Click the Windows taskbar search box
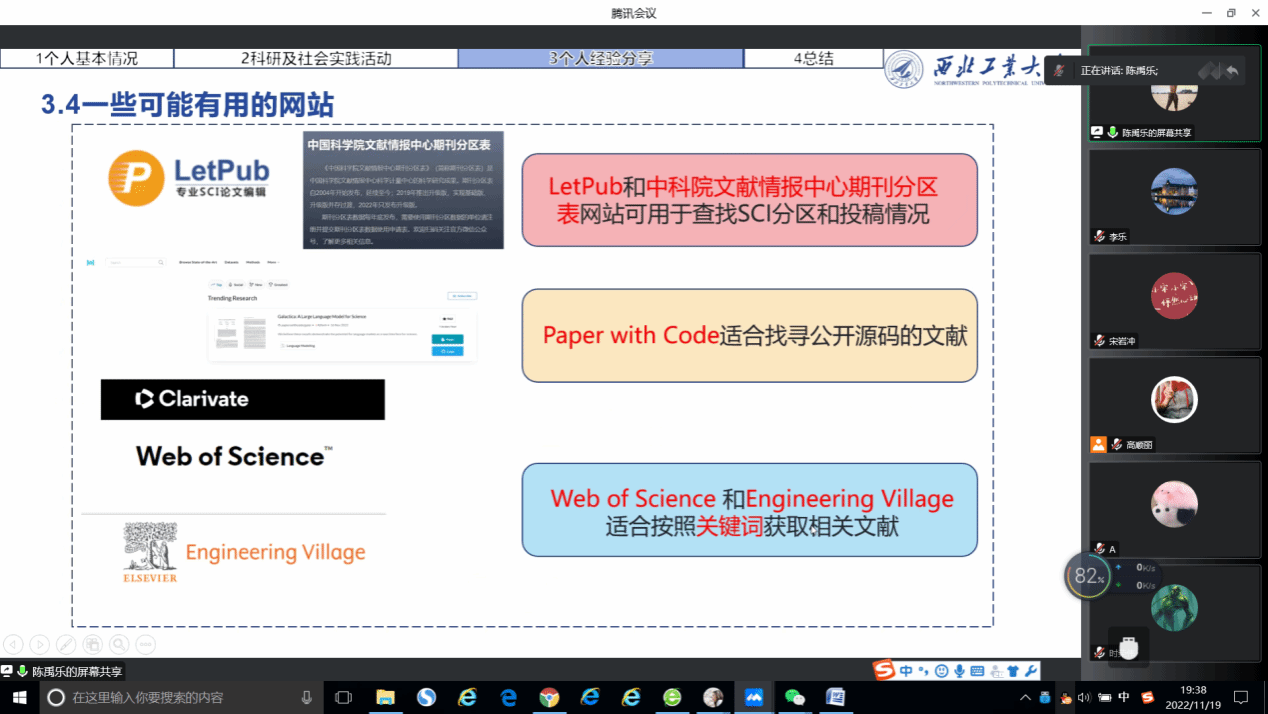The image size is (1268, 714). point(180,697)
